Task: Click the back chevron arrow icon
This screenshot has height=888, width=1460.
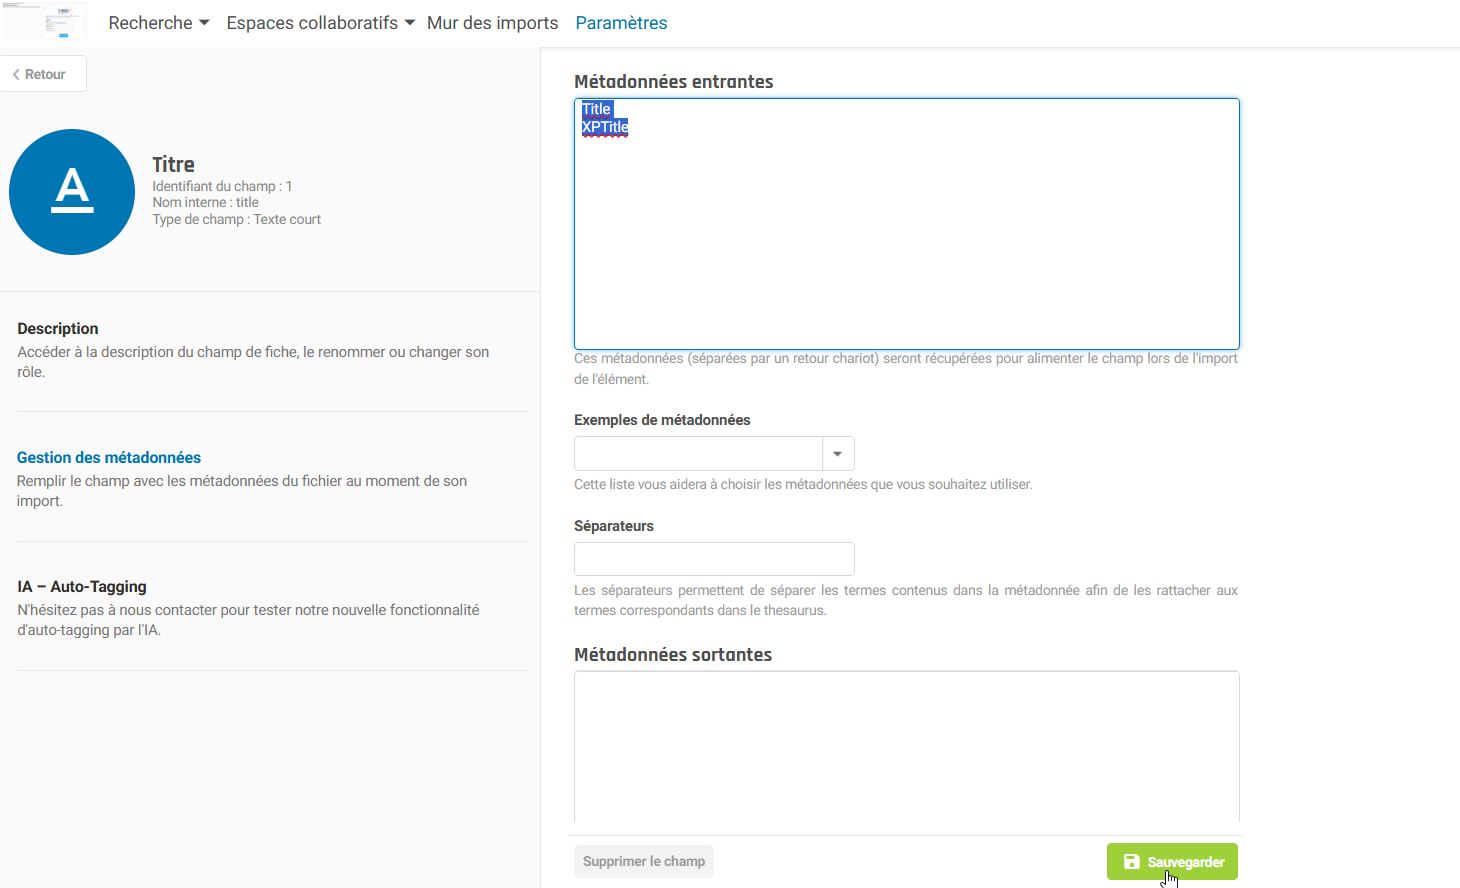Action: pos(16,75)
